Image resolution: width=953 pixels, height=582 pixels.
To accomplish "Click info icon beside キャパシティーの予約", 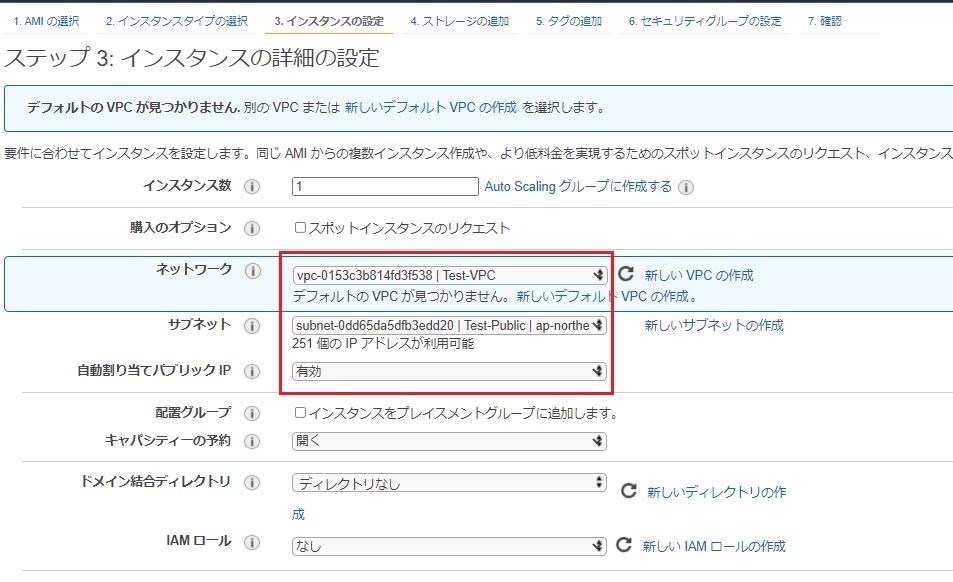I will pyautogui.click(x=252, y=442).
